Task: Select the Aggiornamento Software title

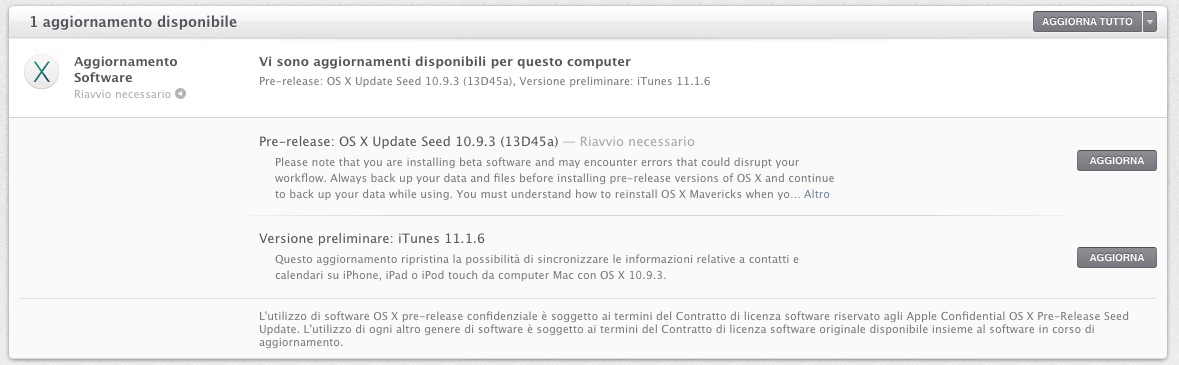Action: point(126,69)
